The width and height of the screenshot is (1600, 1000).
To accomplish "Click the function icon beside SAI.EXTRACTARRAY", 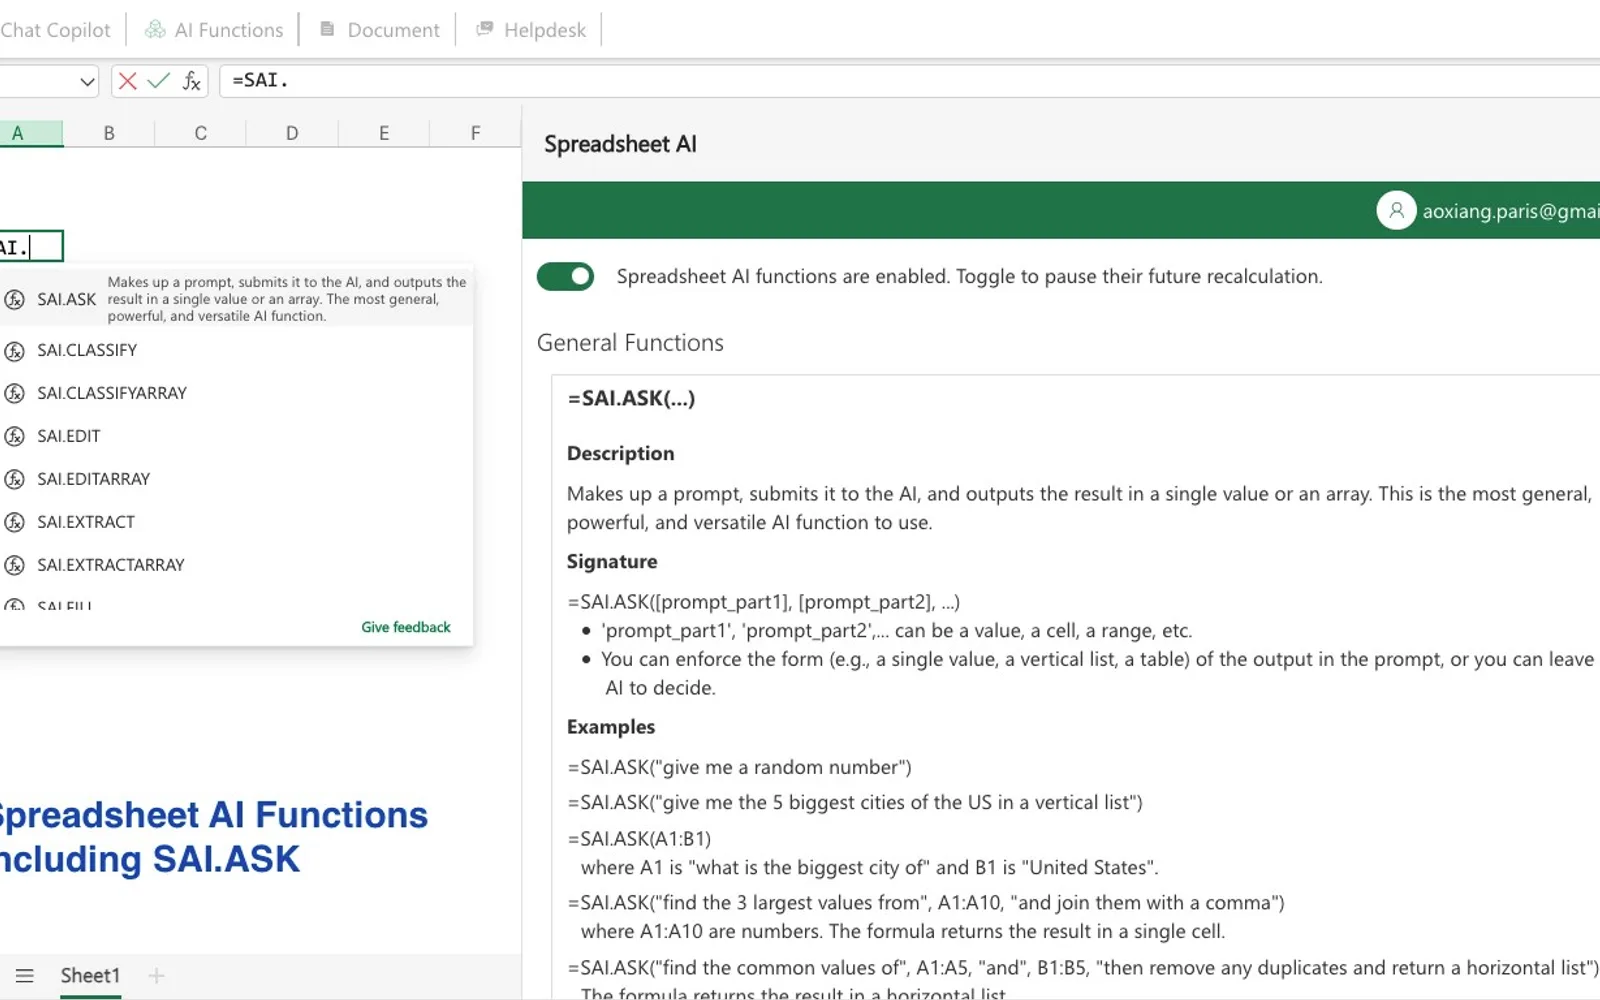I will click(x=15, y=566).
